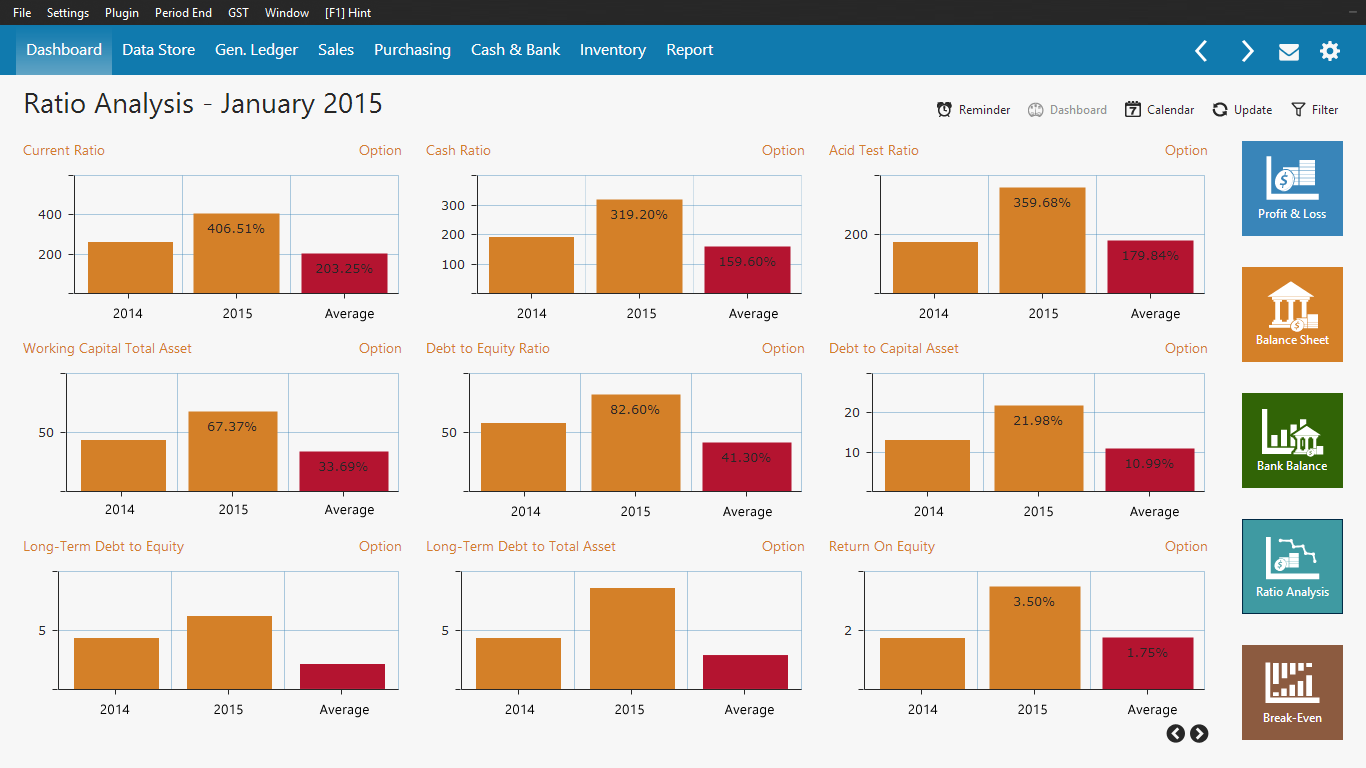Click the 2015 bar in the Cash Ratio chart
Viewport: 1366px width, 768px height.
pos(640,246)
